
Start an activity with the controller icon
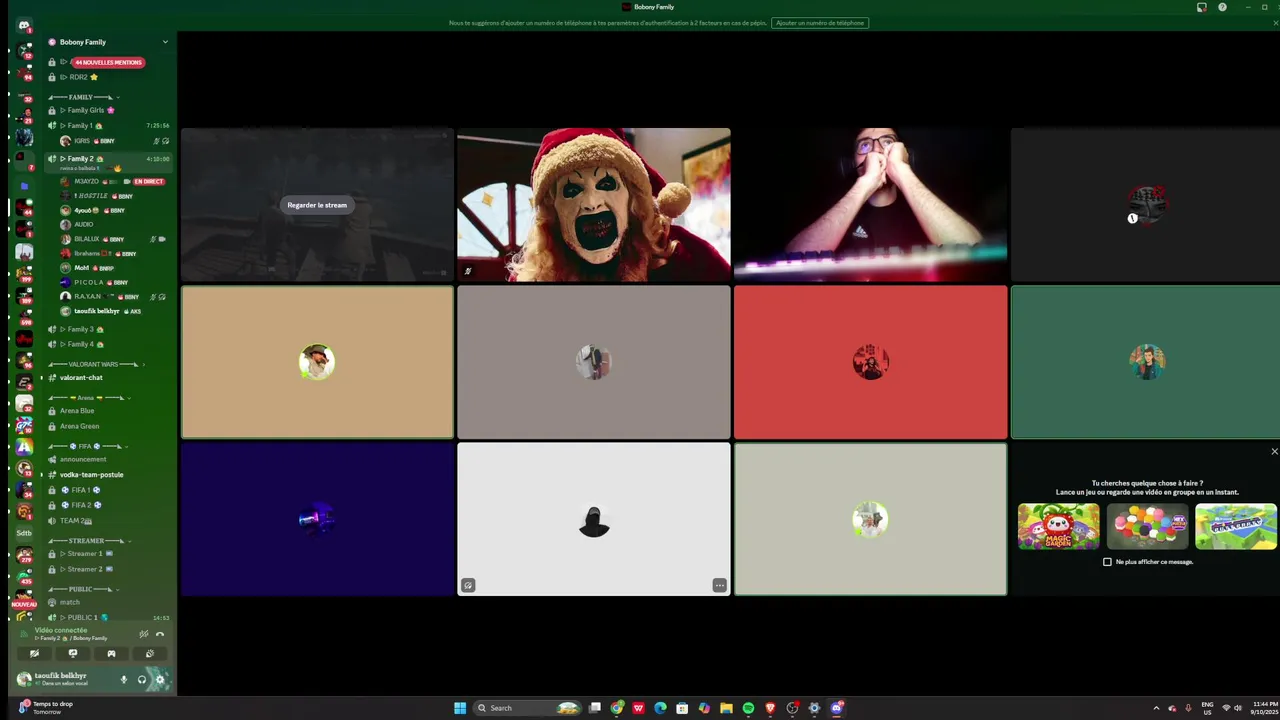(x=111, y=653)
